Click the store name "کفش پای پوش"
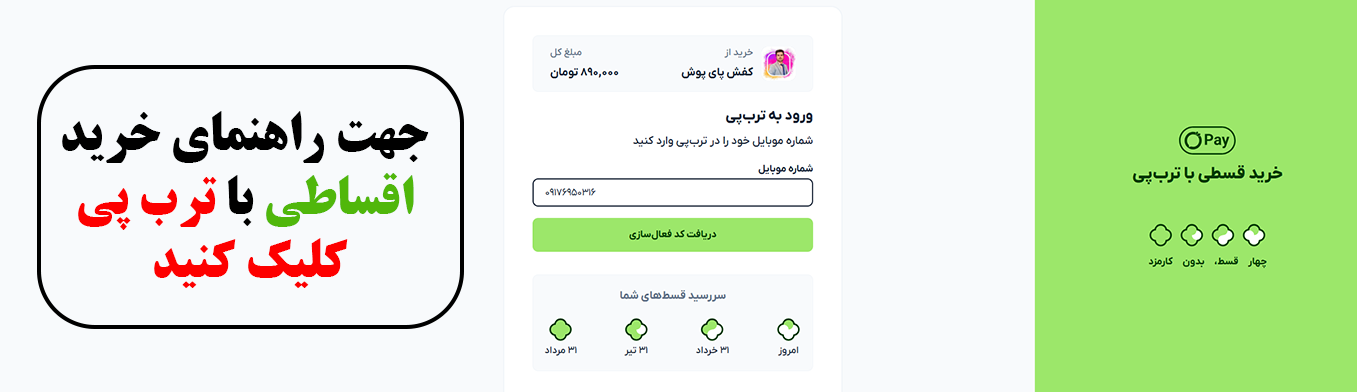 tap(717, 73)
